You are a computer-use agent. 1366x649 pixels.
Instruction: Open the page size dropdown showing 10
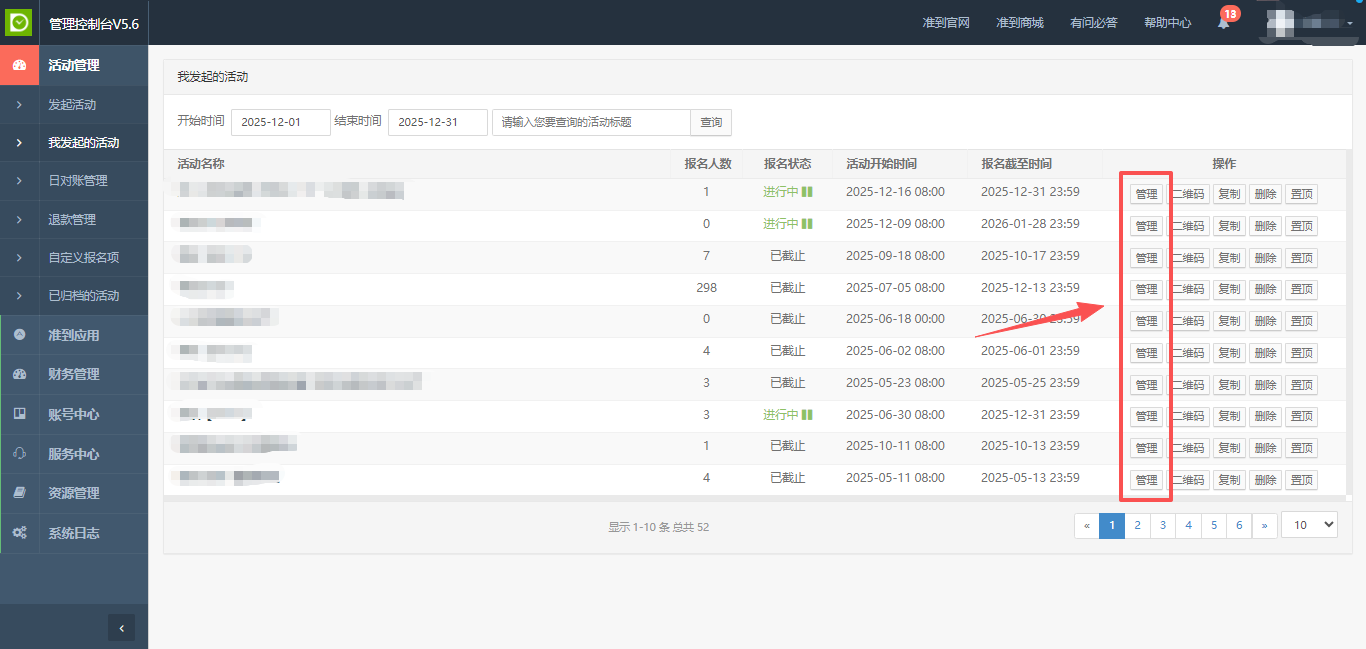pyautogui.click(x=1308, y=525)
